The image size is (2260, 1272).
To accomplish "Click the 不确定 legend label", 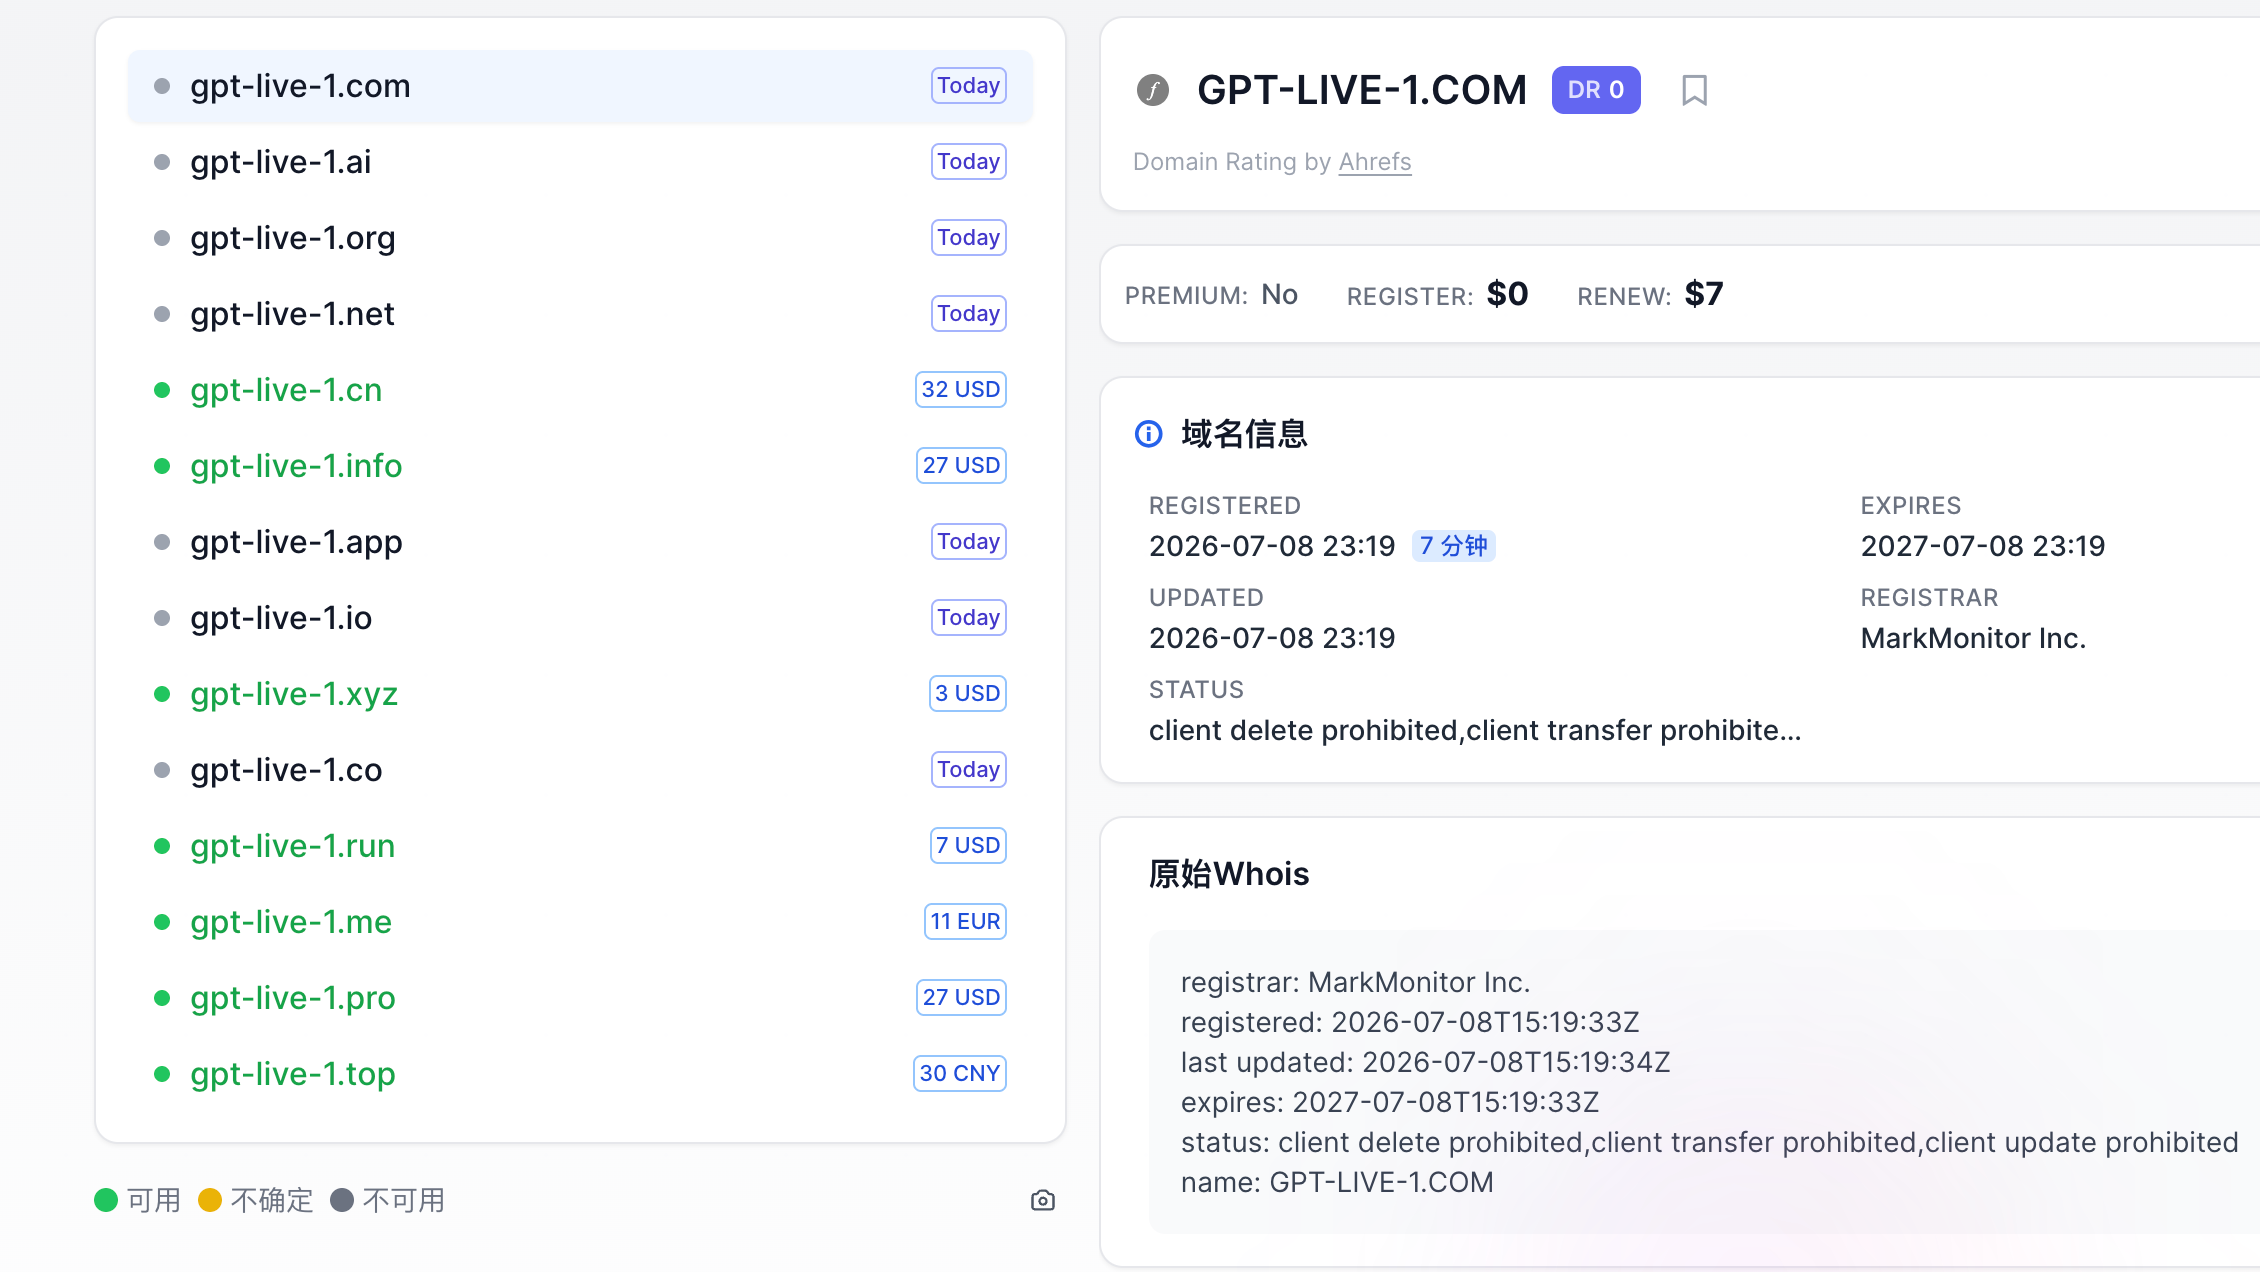I will coord(271,1200).
